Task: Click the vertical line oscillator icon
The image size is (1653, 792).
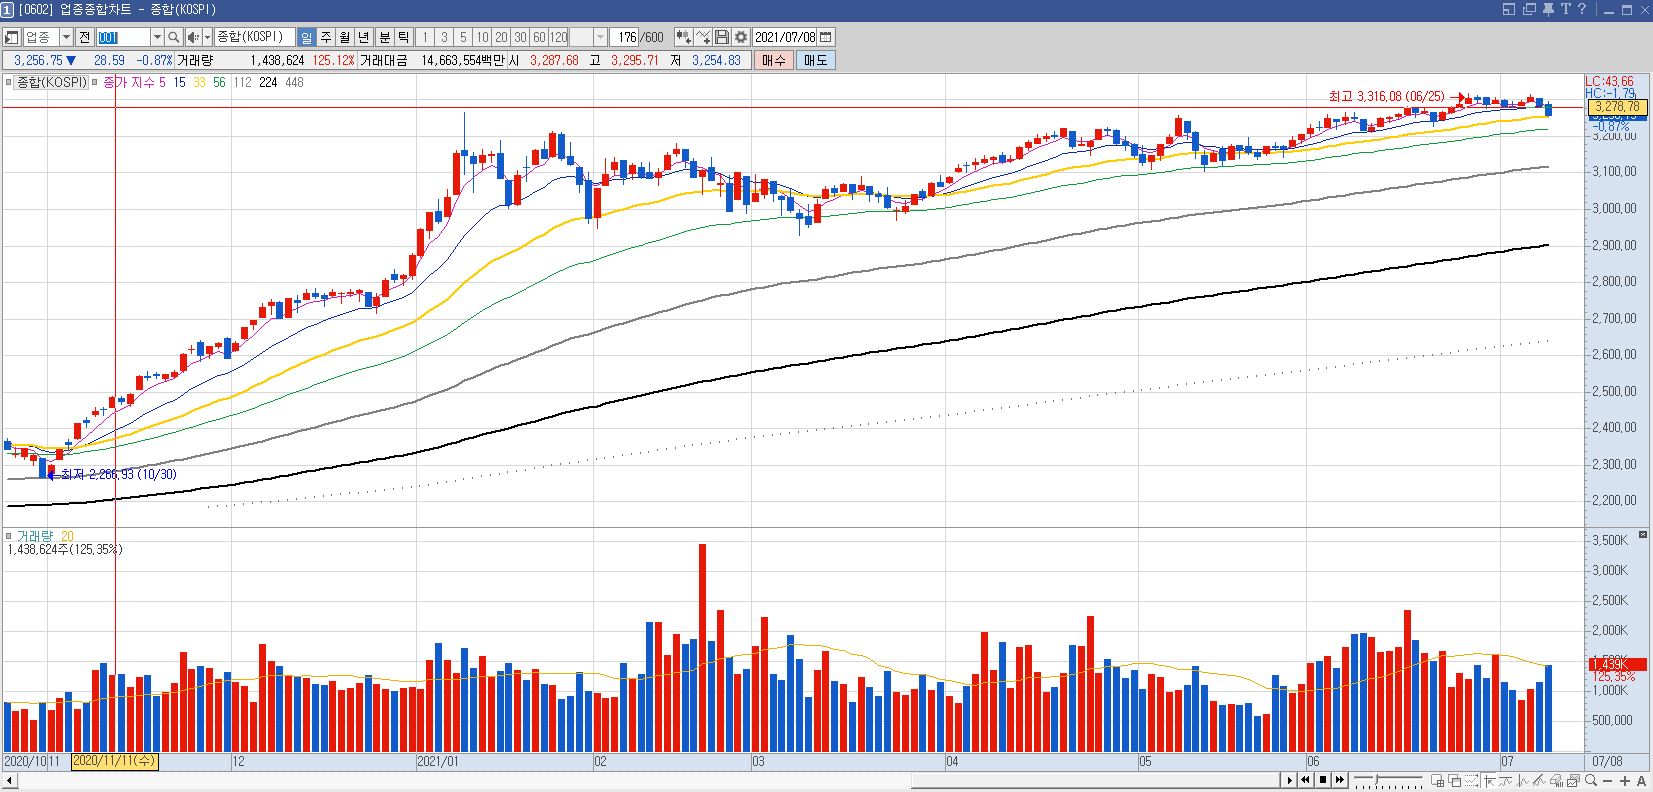Action: (1522, 780)
